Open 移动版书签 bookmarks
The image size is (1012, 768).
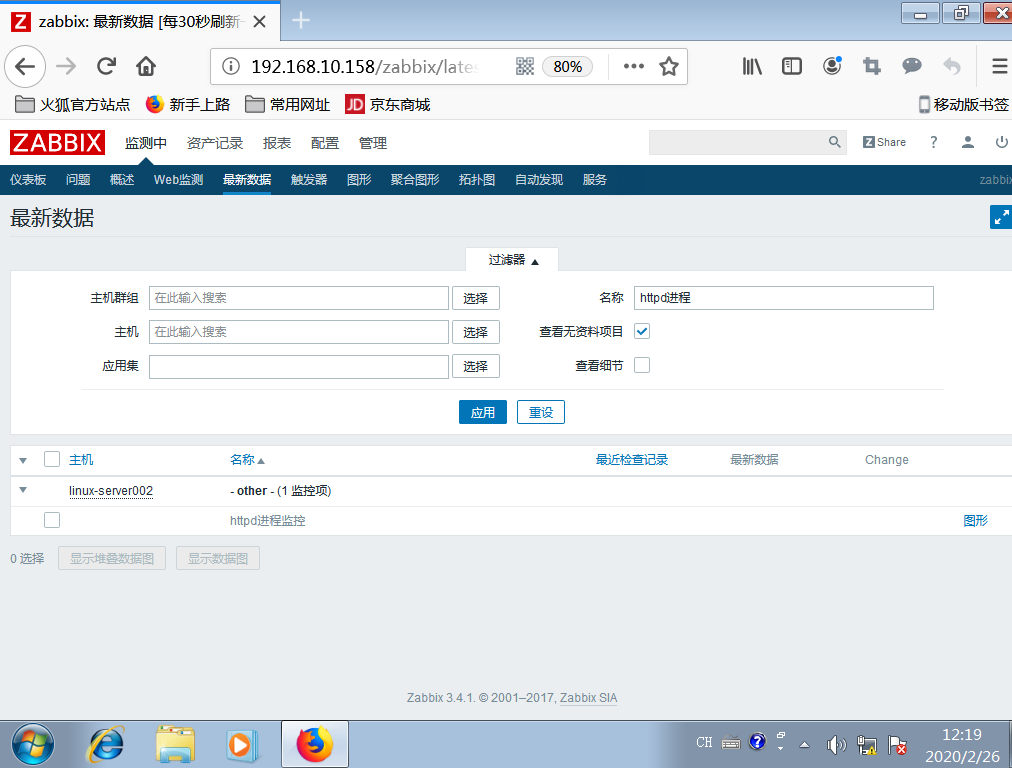pyautogui.click(x=964, y=105)
